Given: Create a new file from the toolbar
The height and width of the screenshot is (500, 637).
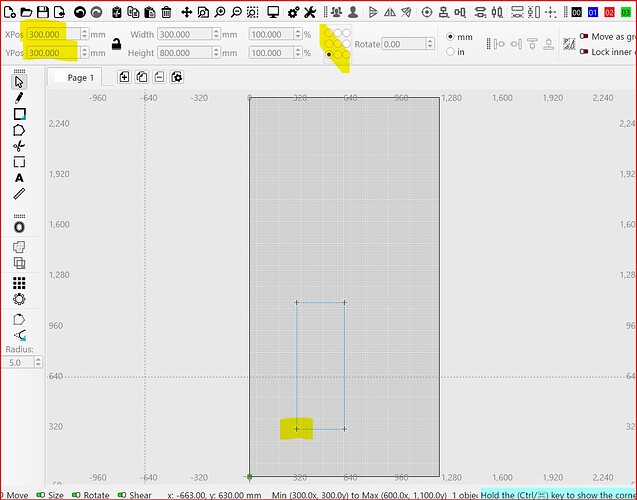Looking at the screenshot, I should click(x=9, y=12).
